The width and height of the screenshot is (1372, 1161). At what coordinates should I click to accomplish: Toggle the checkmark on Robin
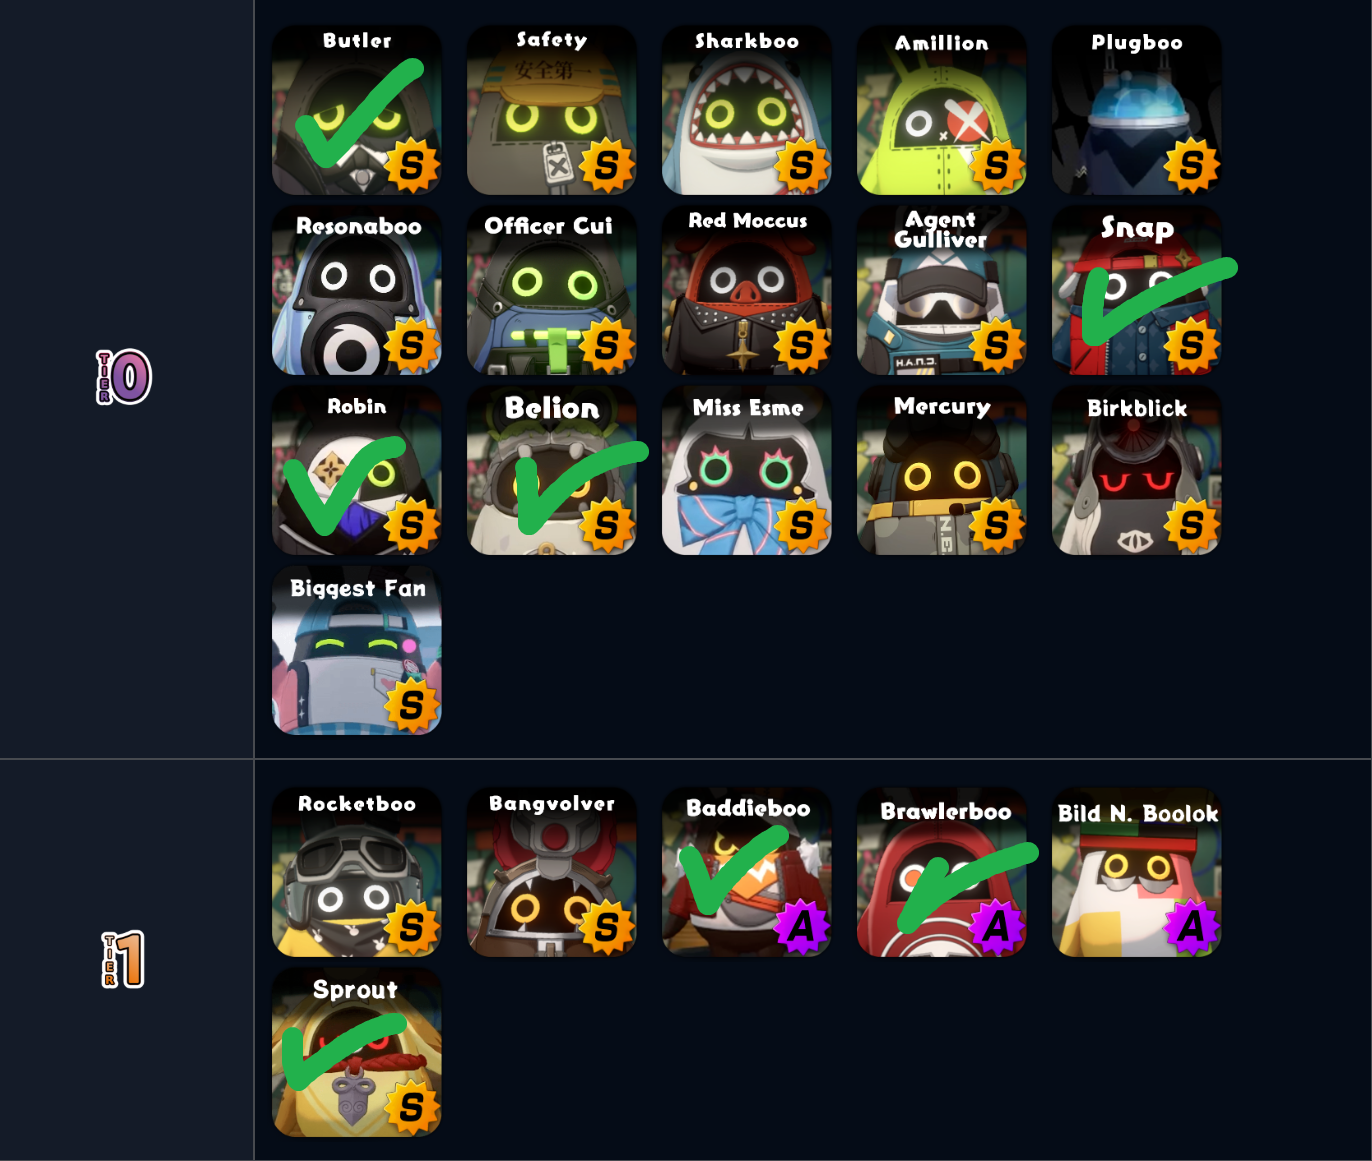tap(345, 486)
